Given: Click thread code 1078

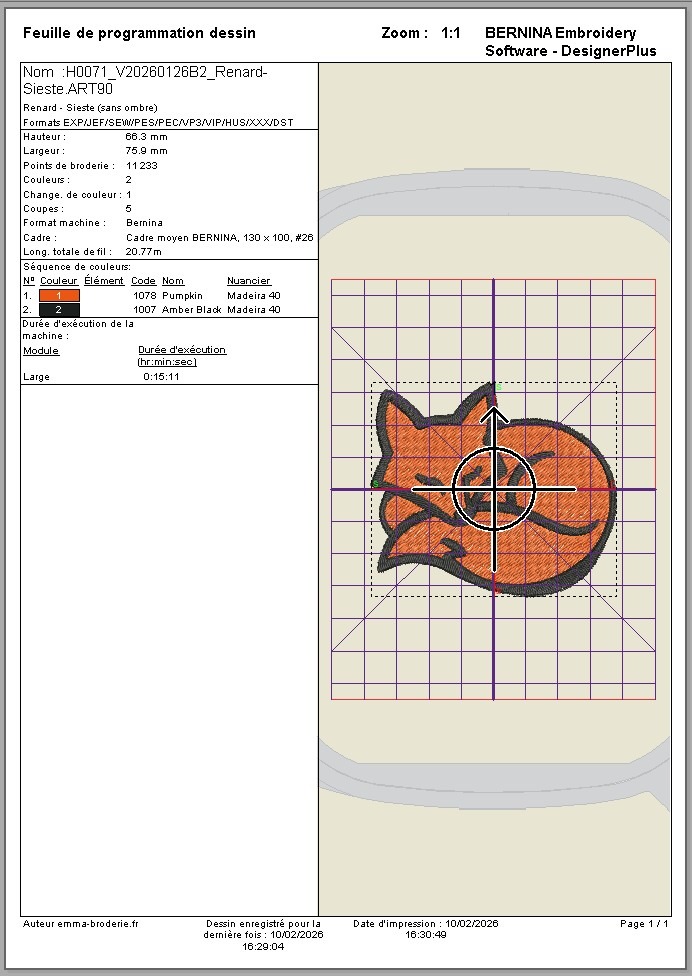Looking at the screenshot, I should coord(144,296).
